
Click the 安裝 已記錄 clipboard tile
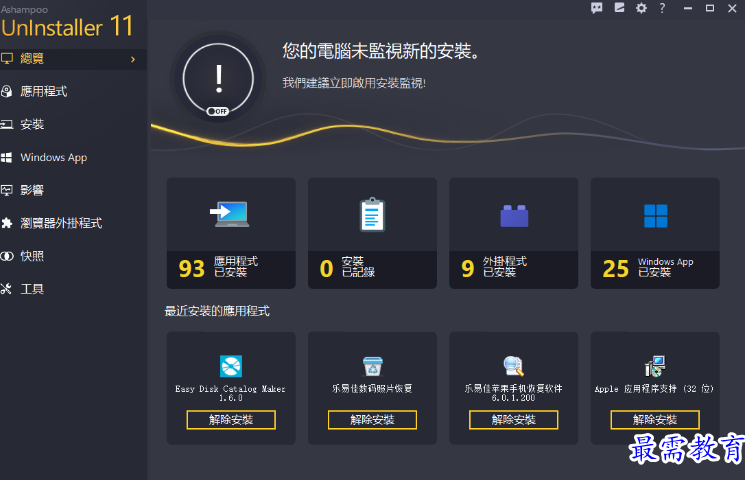pyautogui.click(x=372, y=233)
